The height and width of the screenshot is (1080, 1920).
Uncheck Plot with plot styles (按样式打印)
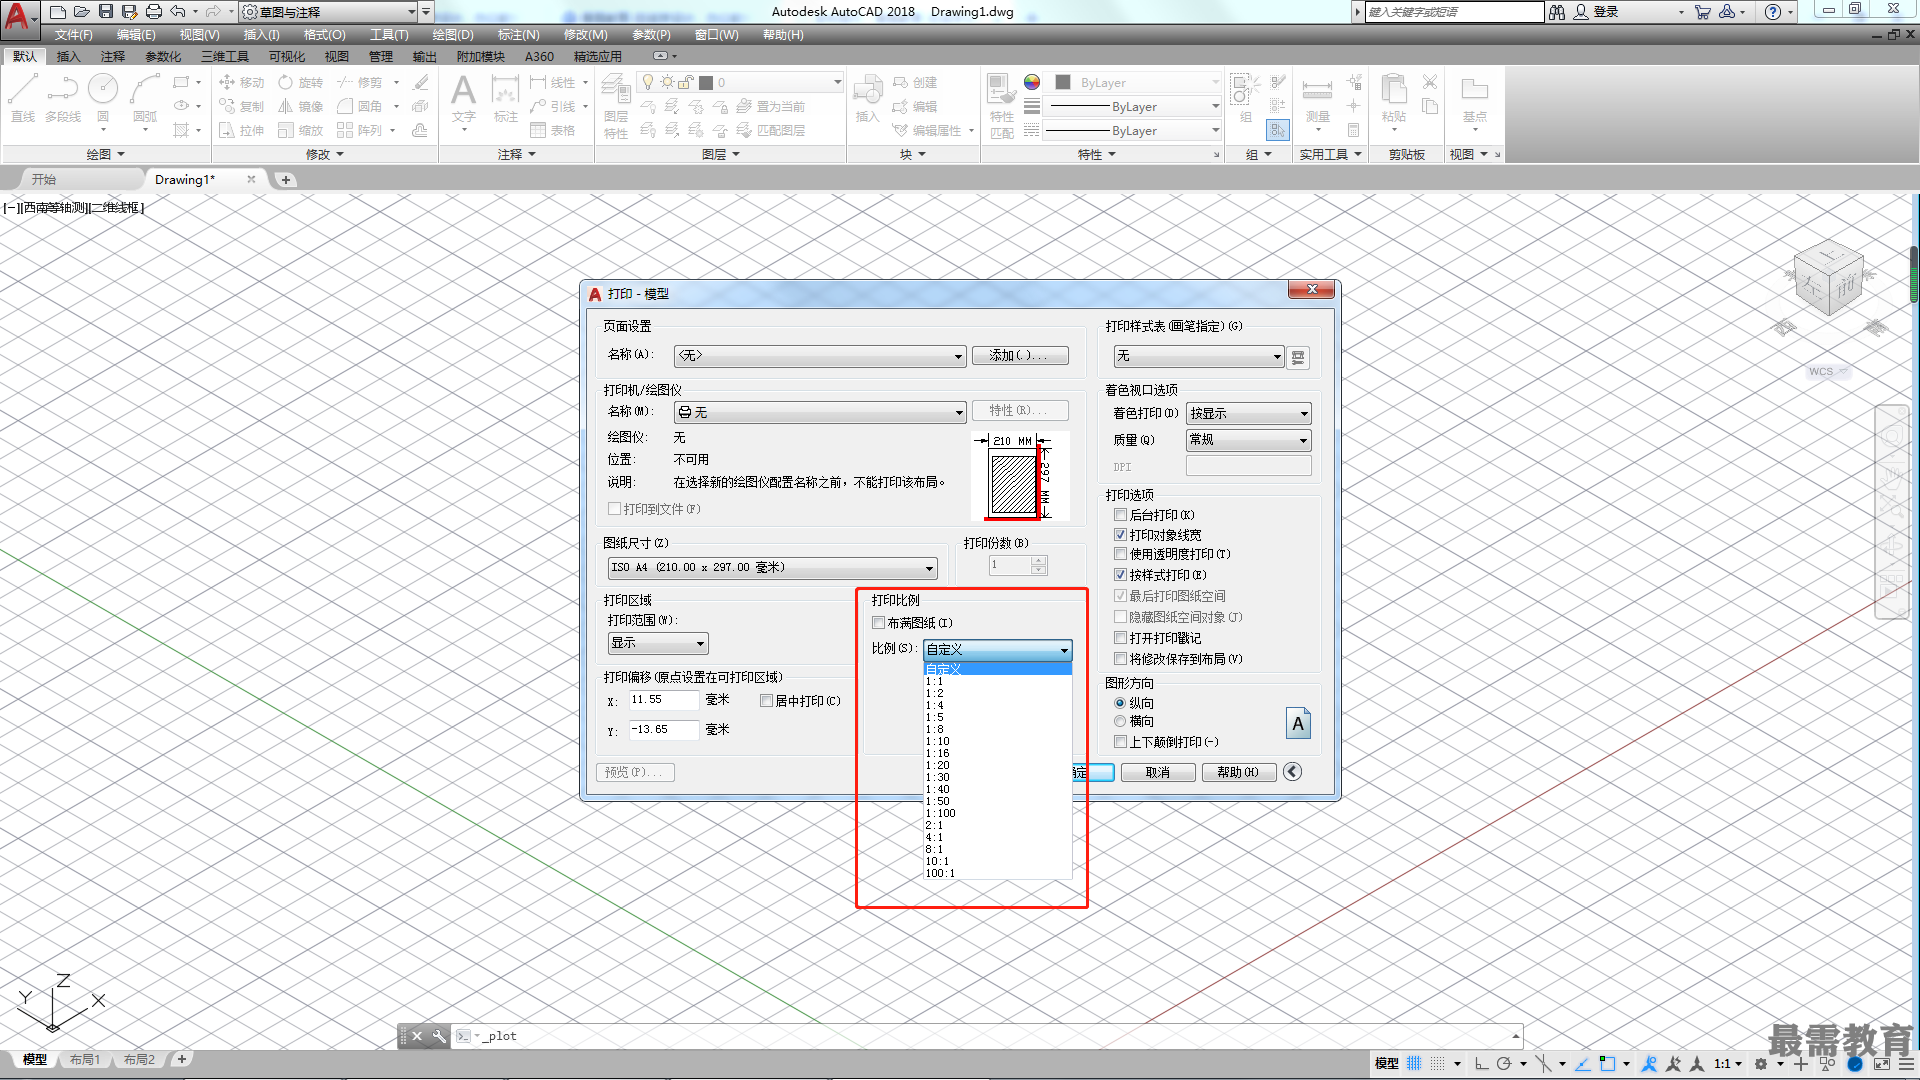click(x=1120, y=575)
